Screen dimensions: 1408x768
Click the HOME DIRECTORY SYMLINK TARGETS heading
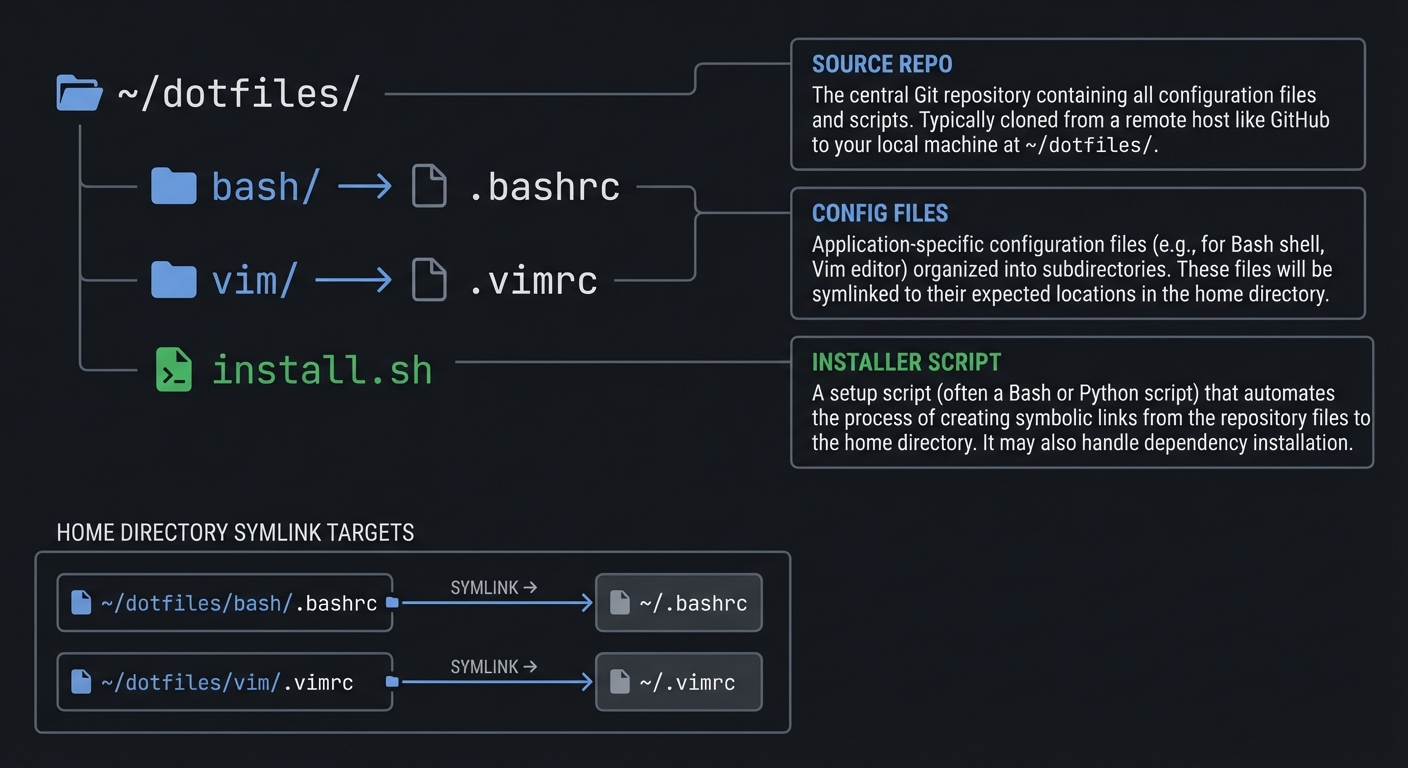click(x=237, y=532)
